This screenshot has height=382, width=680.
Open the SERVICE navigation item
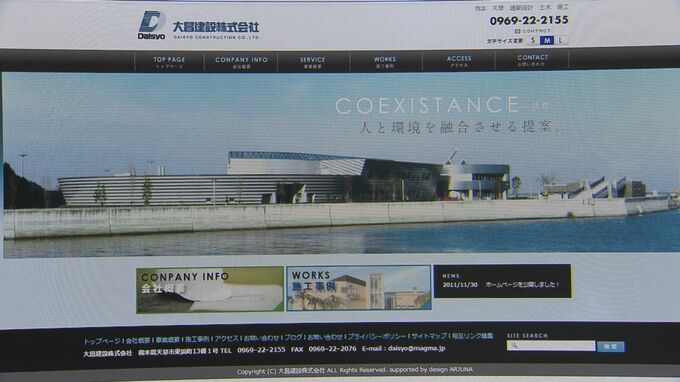tap(313, 62)
